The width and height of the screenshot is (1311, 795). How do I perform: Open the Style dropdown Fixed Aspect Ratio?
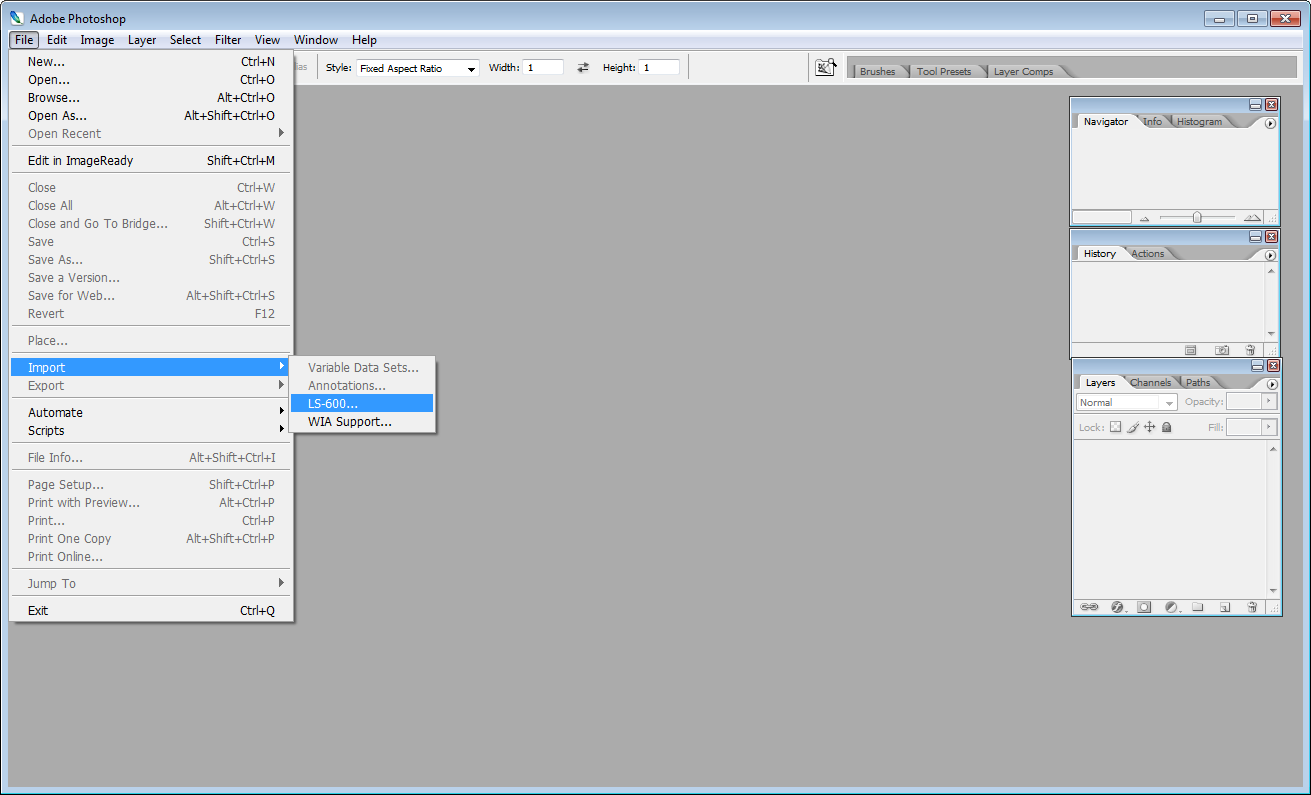pos(418,68)
